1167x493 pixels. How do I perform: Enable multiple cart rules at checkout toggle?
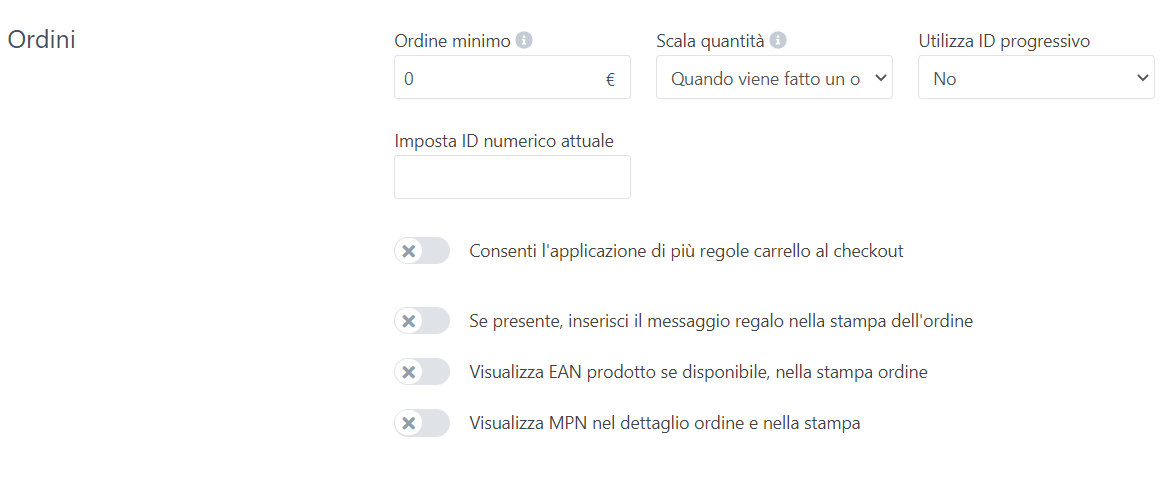tap(422, 251)
